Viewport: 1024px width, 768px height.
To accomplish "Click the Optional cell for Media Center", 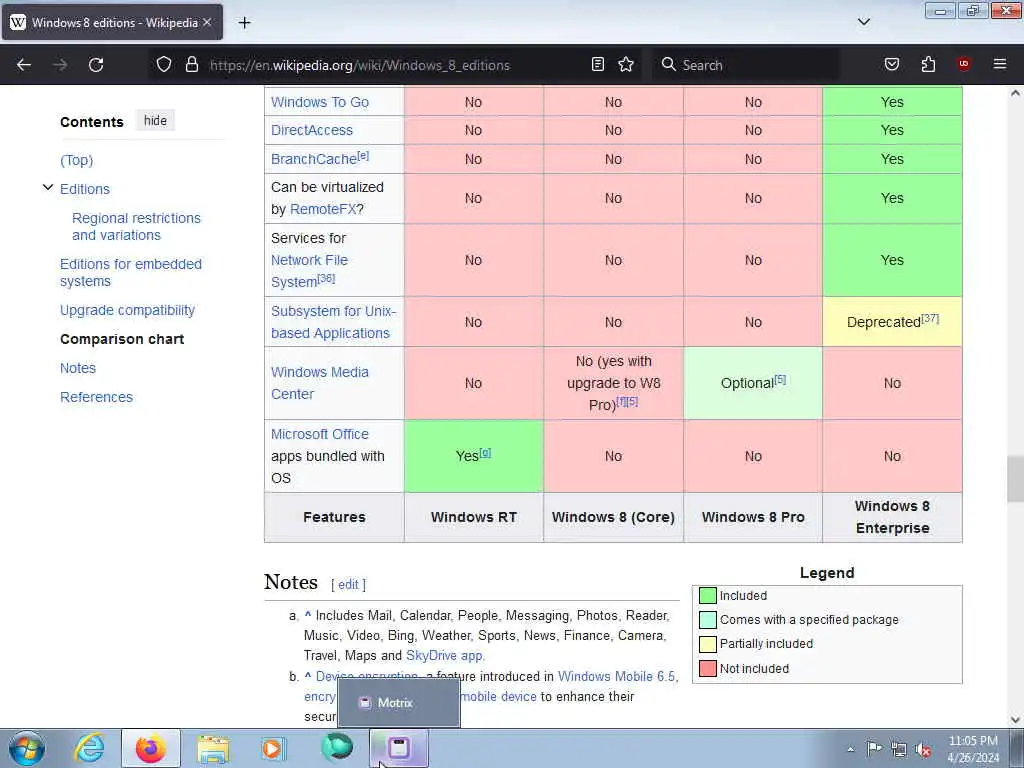I will pos(753,383).
